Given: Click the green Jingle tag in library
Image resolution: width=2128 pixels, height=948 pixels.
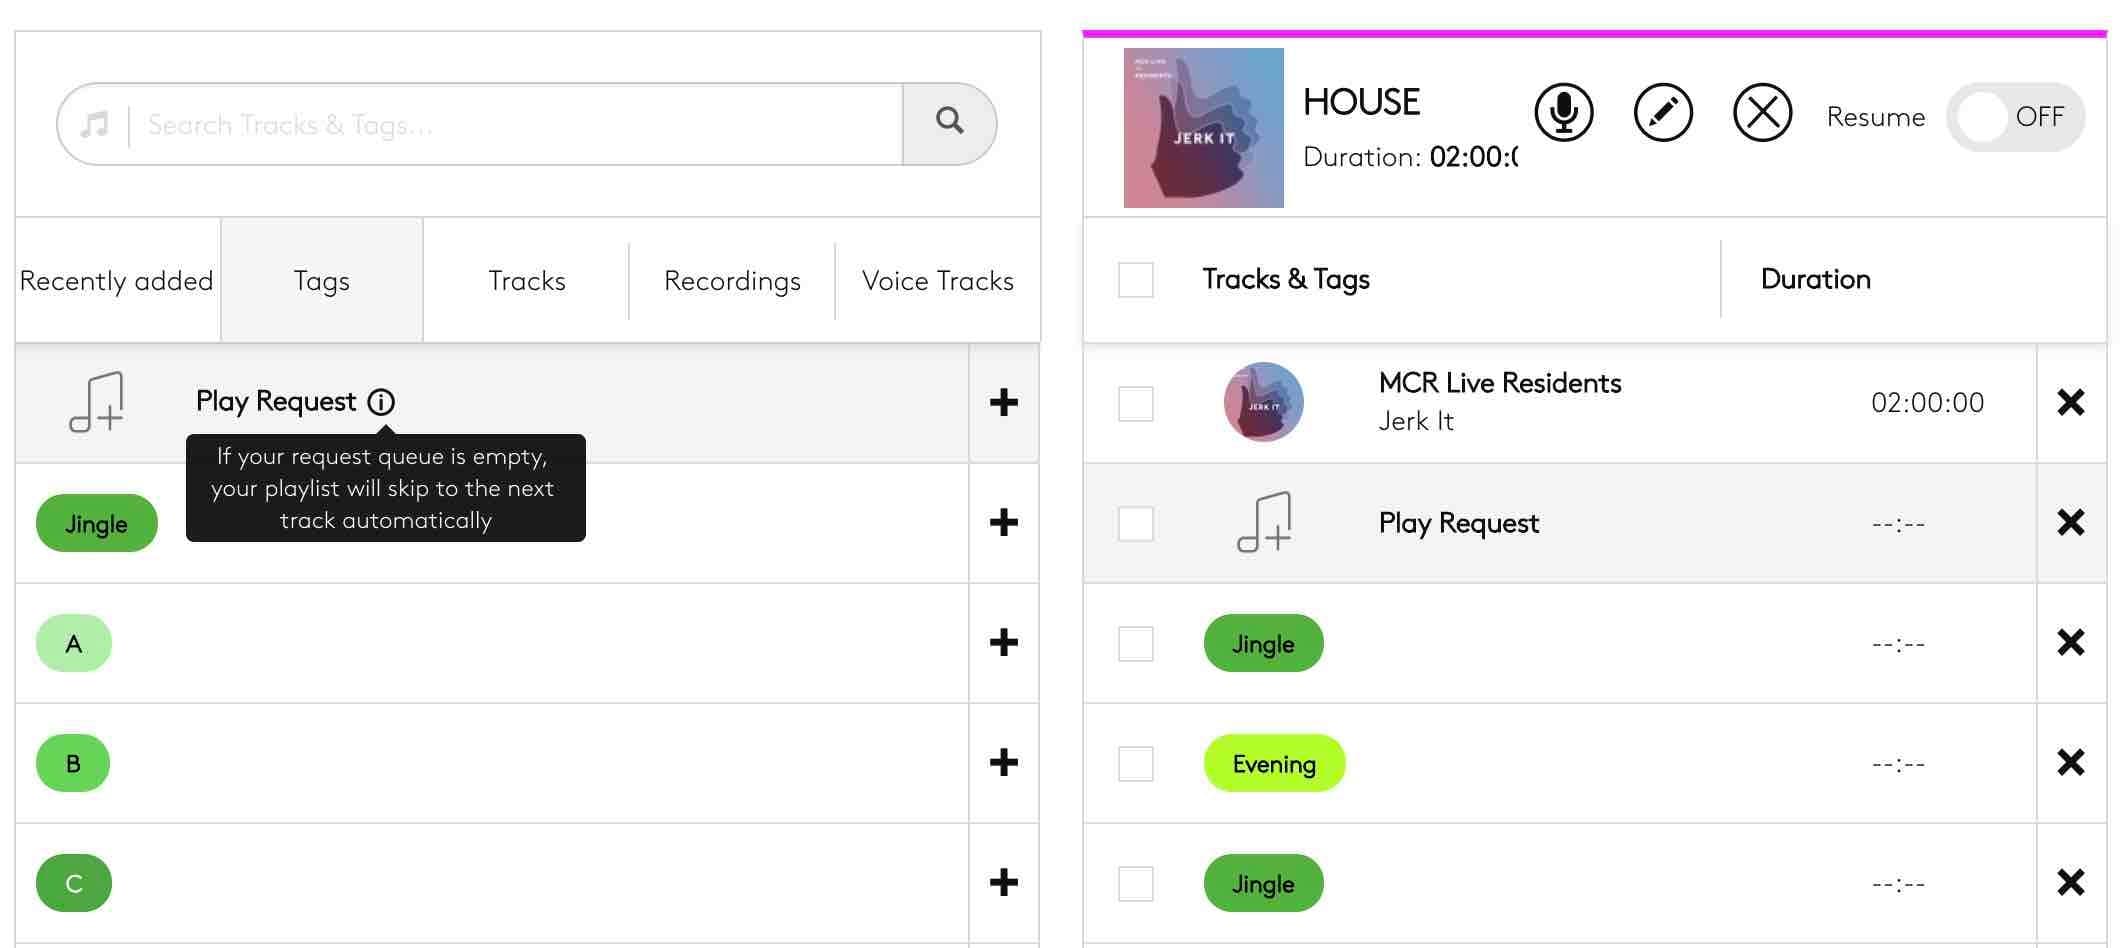Looking at the screenshot, I should (97, 523).
